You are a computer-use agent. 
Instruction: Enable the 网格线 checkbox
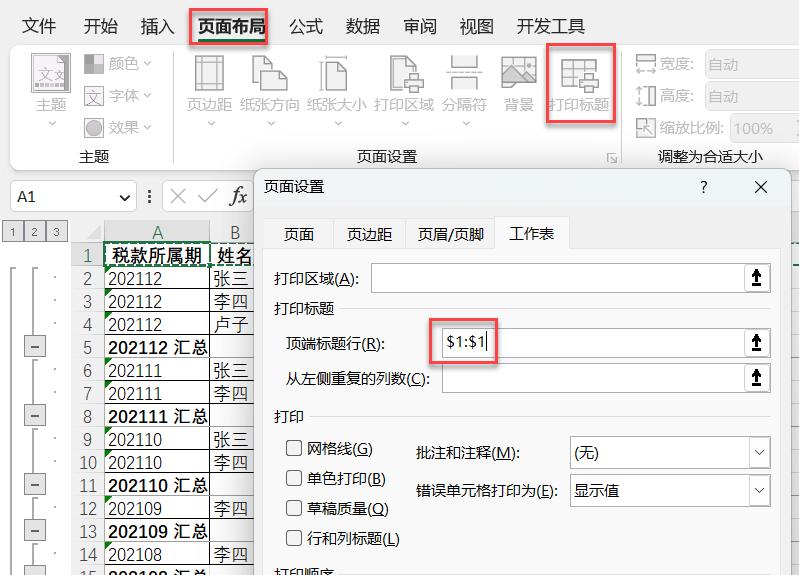click(294, 448)
